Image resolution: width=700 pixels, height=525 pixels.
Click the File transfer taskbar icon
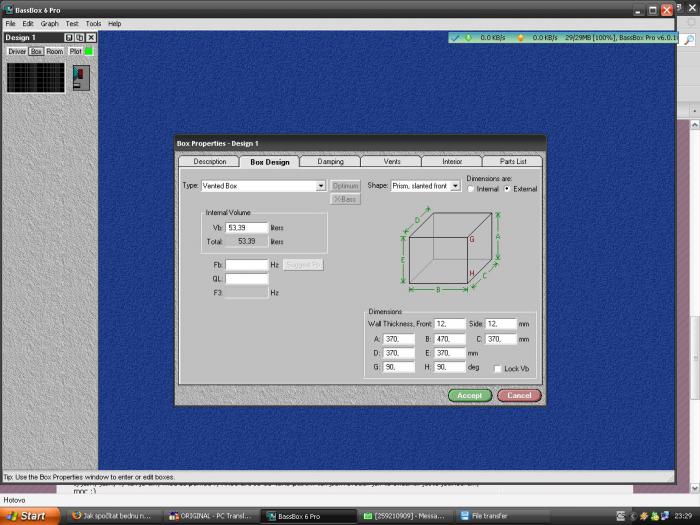(463, 516)
